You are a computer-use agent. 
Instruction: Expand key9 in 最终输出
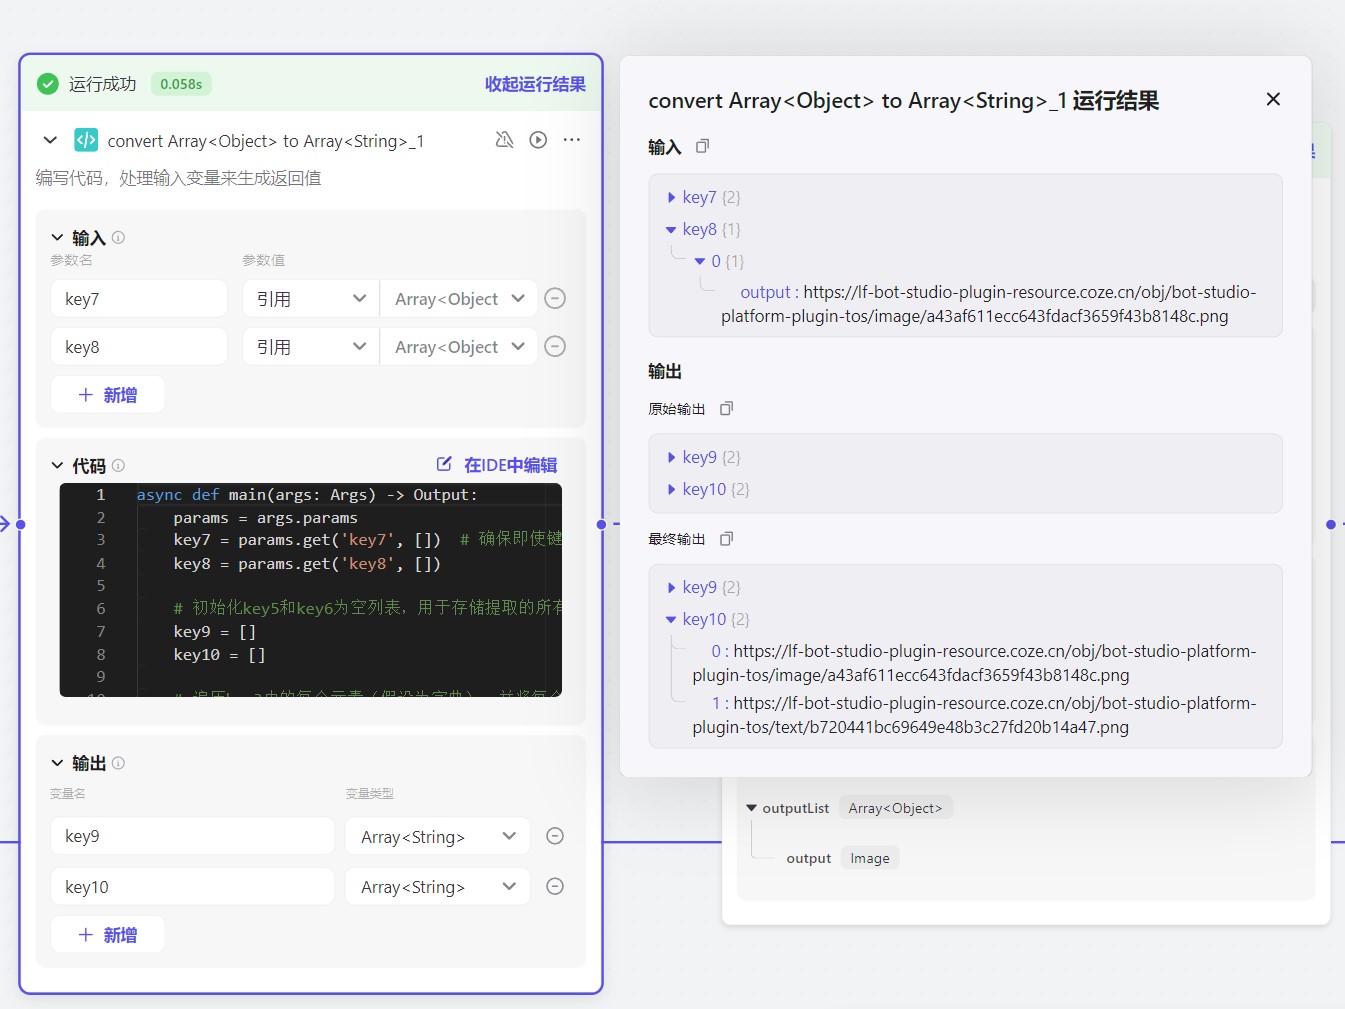[671, 587]
